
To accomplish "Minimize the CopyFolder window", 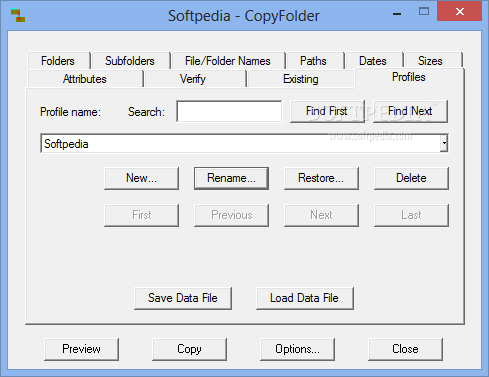I will coord(397,13).
